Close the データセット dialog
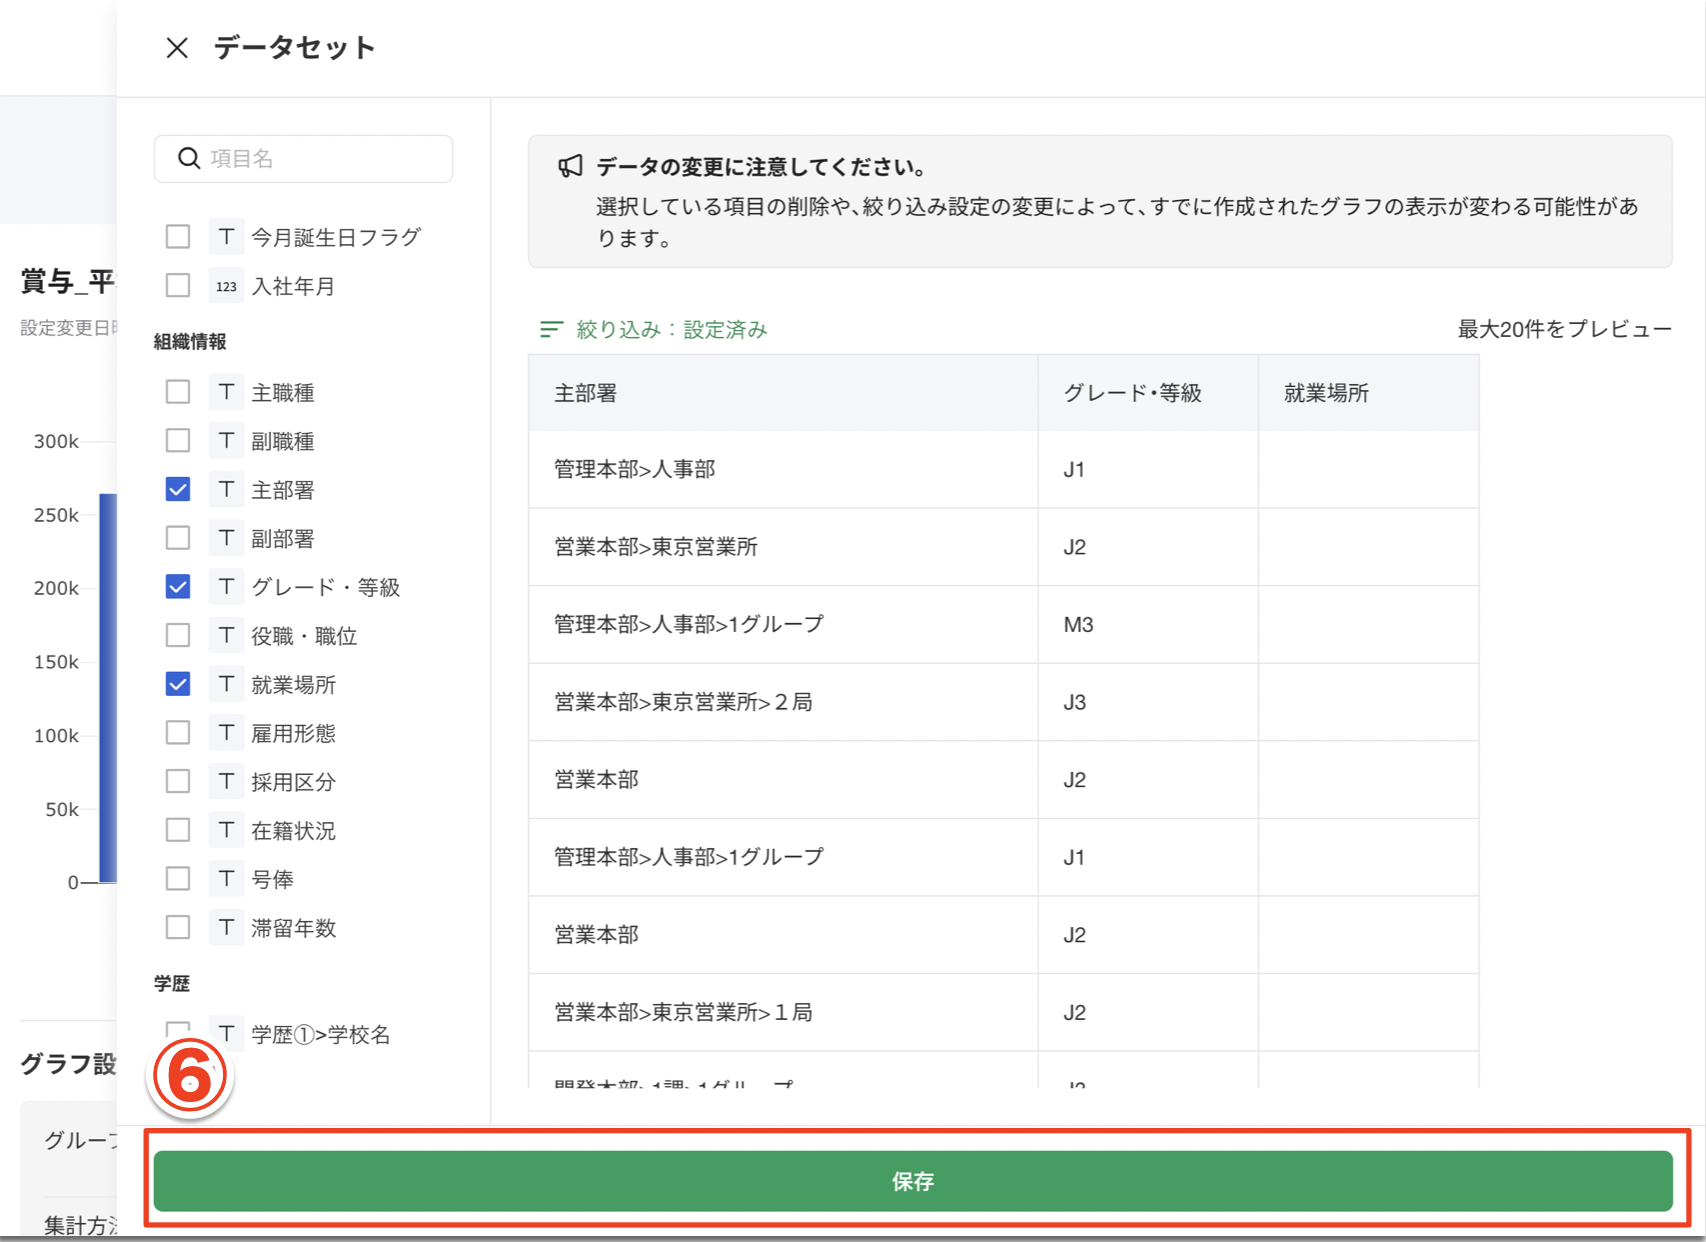Screen dimensions: 1706x1242 (178, 47)
